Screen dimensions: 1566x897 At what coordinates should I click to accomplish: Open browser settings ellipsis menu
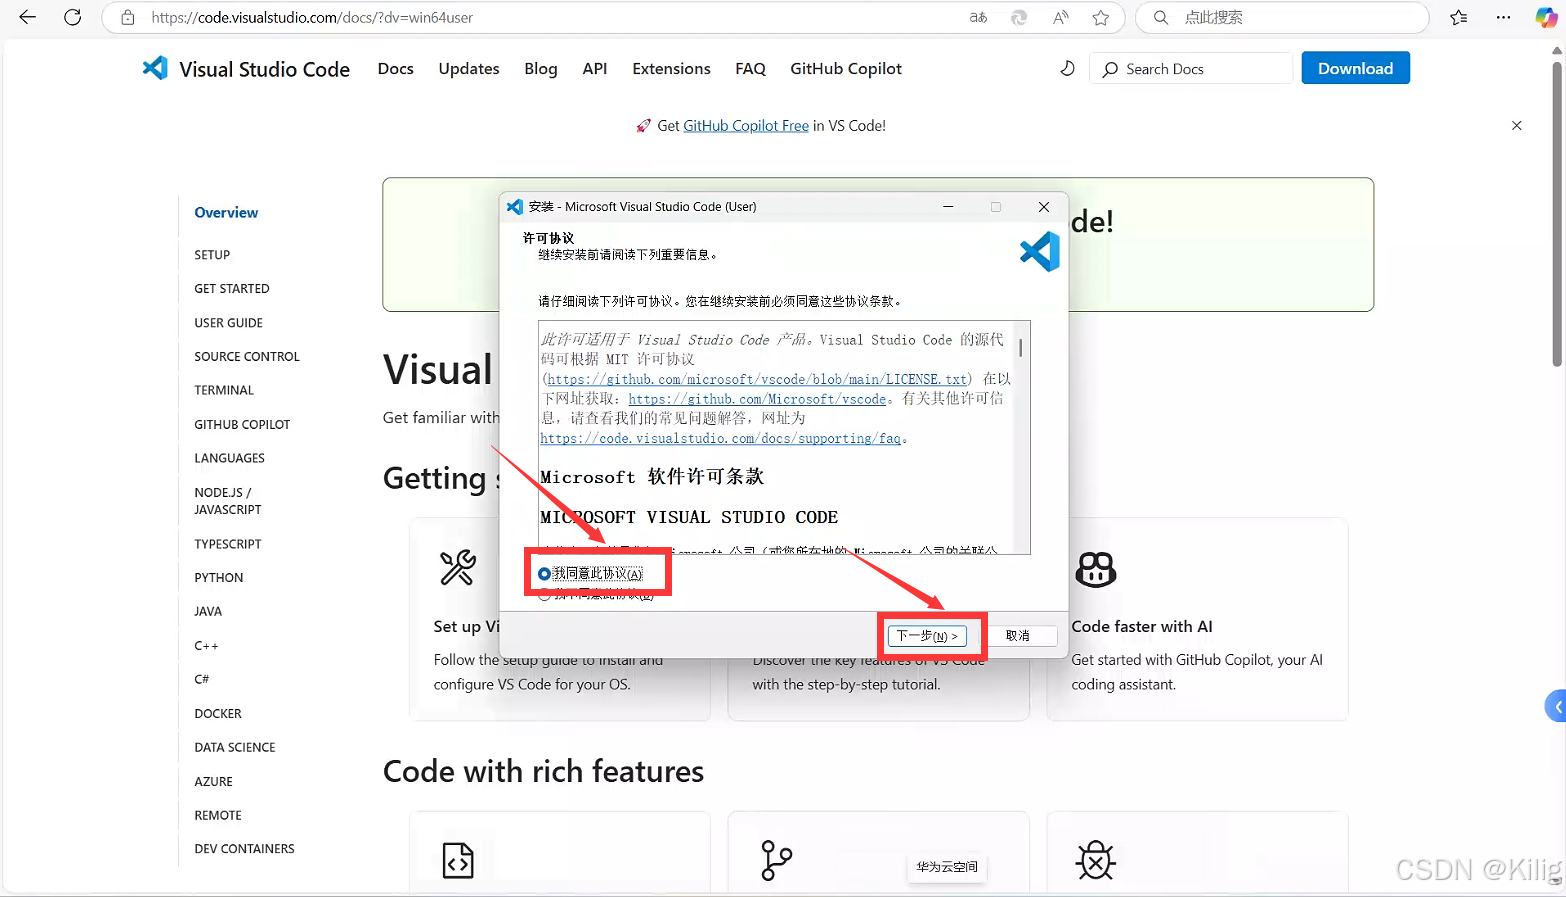click(x=1503, y=17)
